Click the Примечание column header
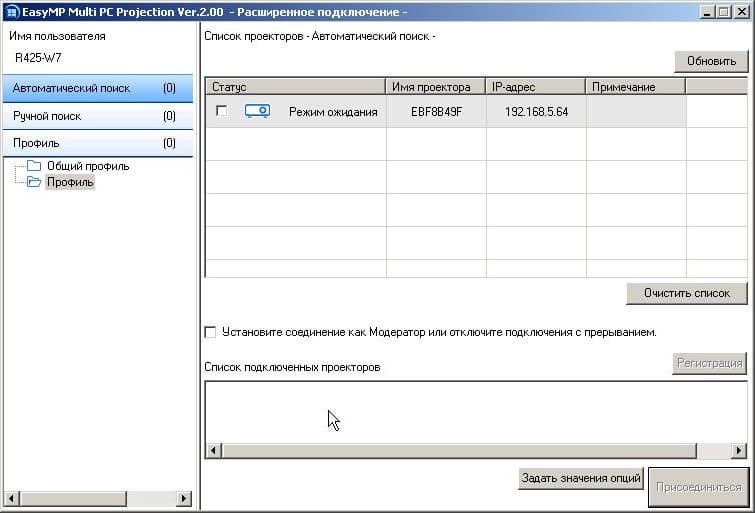 [636, 87]
